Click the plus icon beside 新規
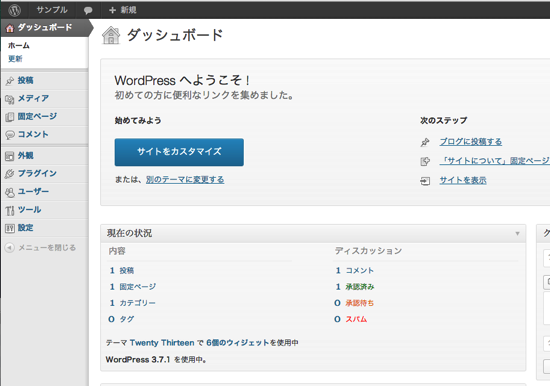Screen dimensions: 550x386 coord(112,10)
